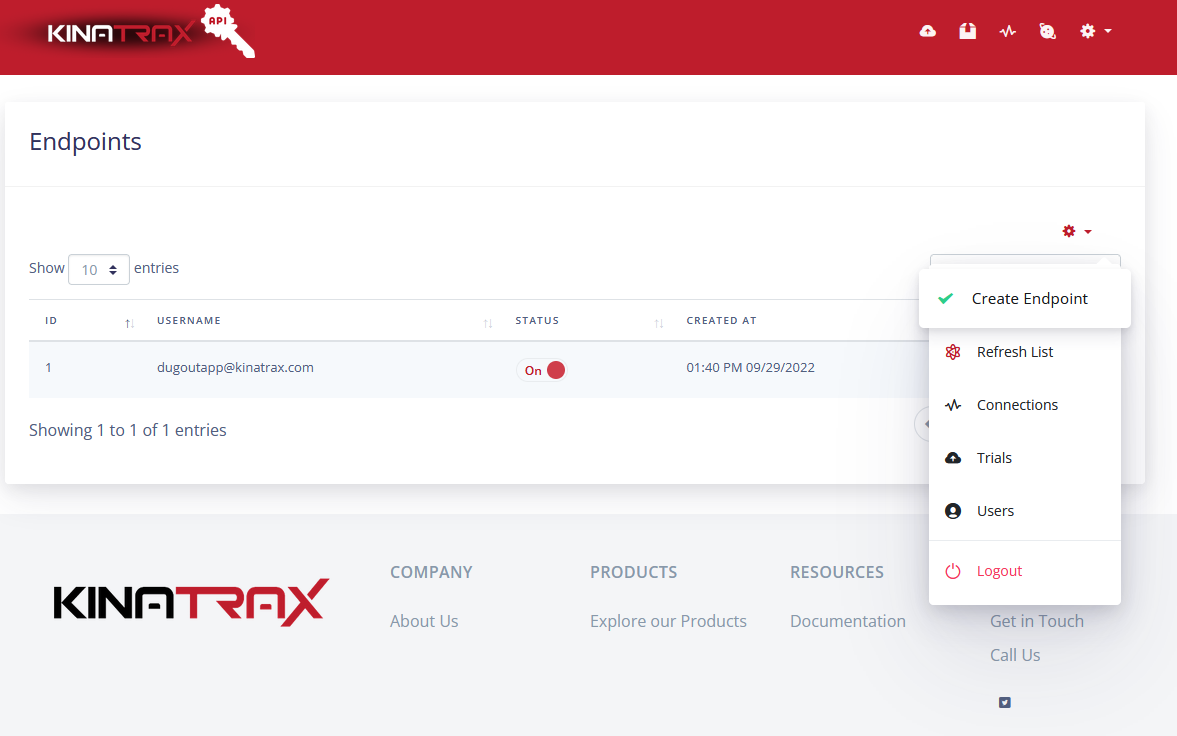Image resolution: width=1177 pixels, height=736 pixels.
Task: Click the cloud upload icon in header
Action: [x=927, y=31]
